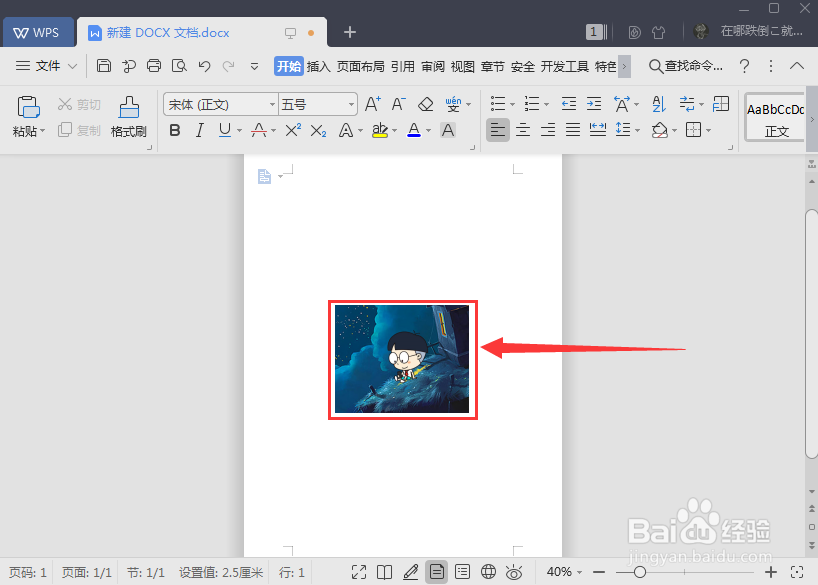Open the bullet list dropdown arrow
818x585 pixels.
coord(512,104)
